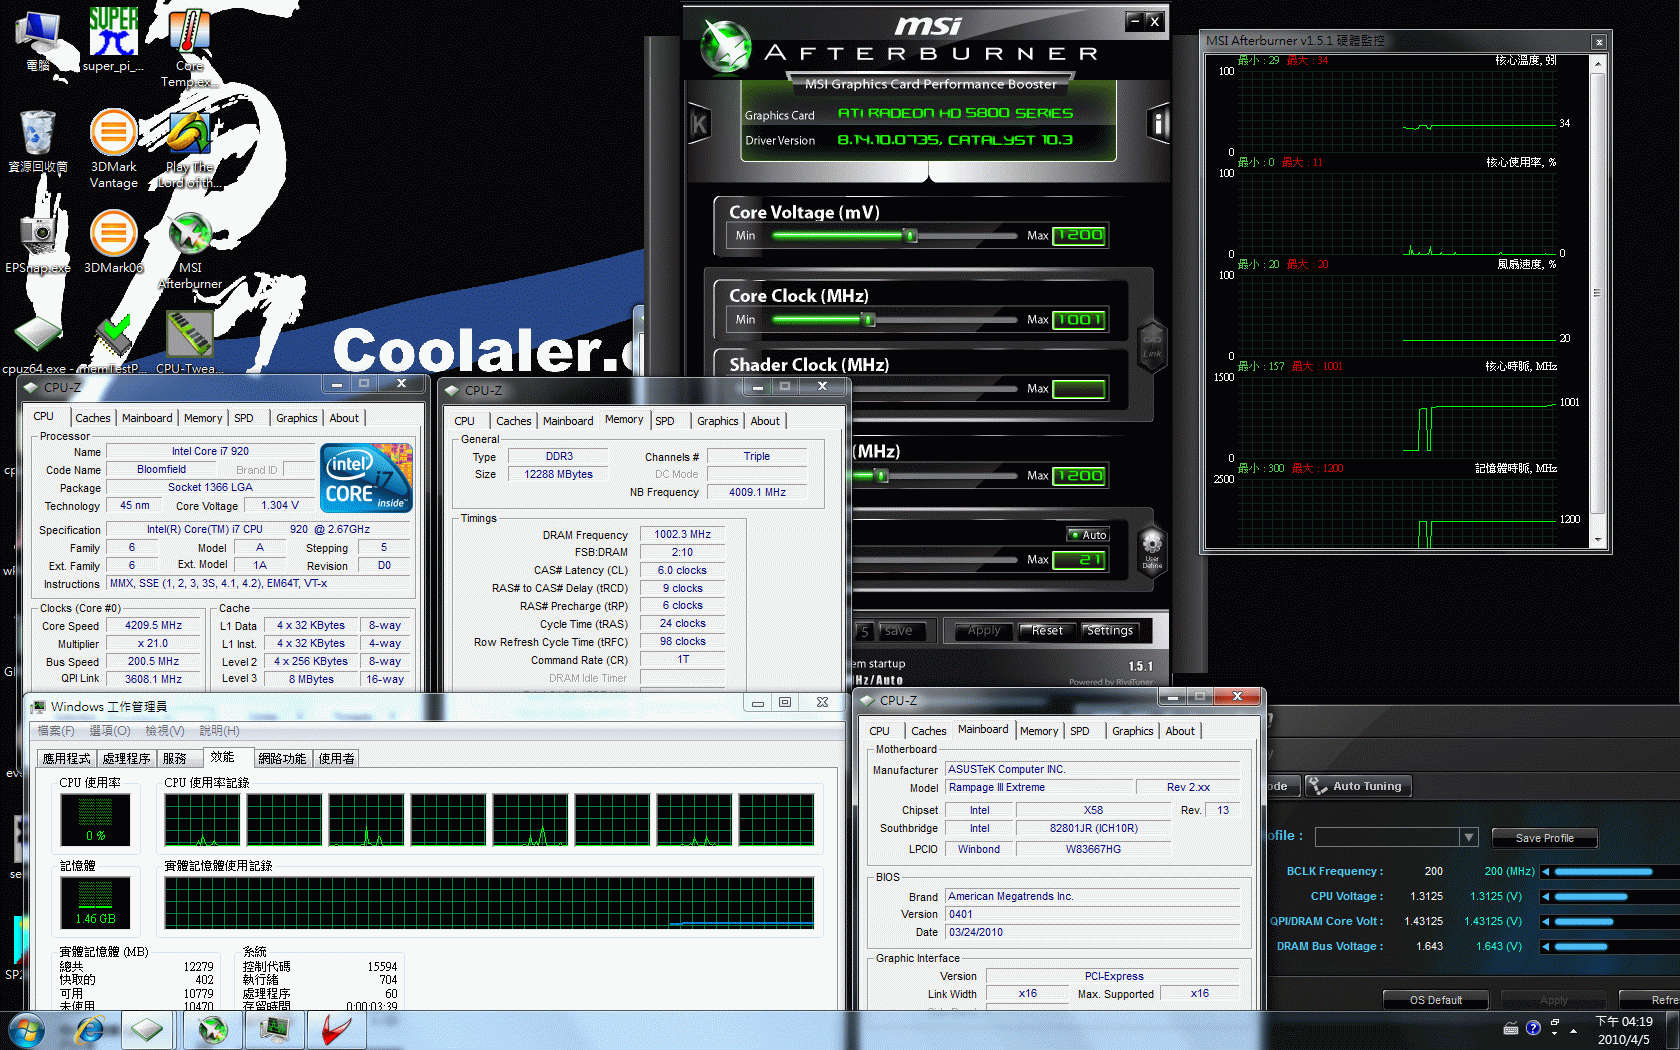Click the Save Profile button

[1544, 838]
